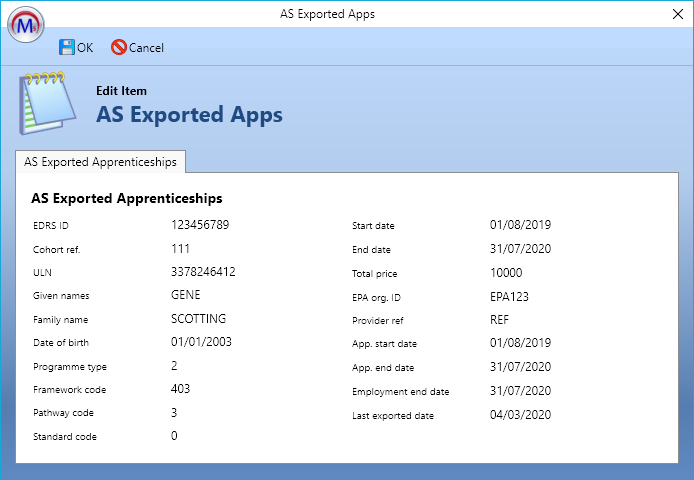Close the AS Exported Apps window
This screenshot has width=694, height=480.
(x=669, y=15)
